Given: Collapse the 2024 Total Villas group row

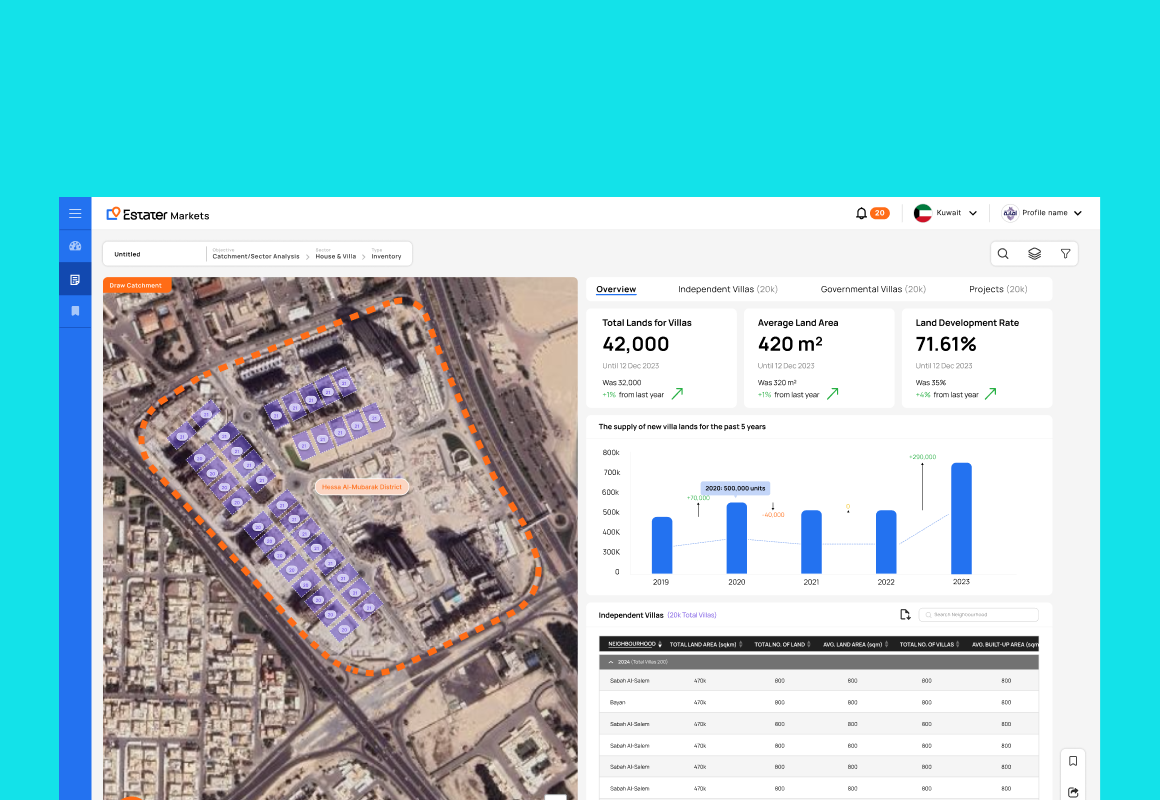Looking at the screenshot, I should [610, 662].
